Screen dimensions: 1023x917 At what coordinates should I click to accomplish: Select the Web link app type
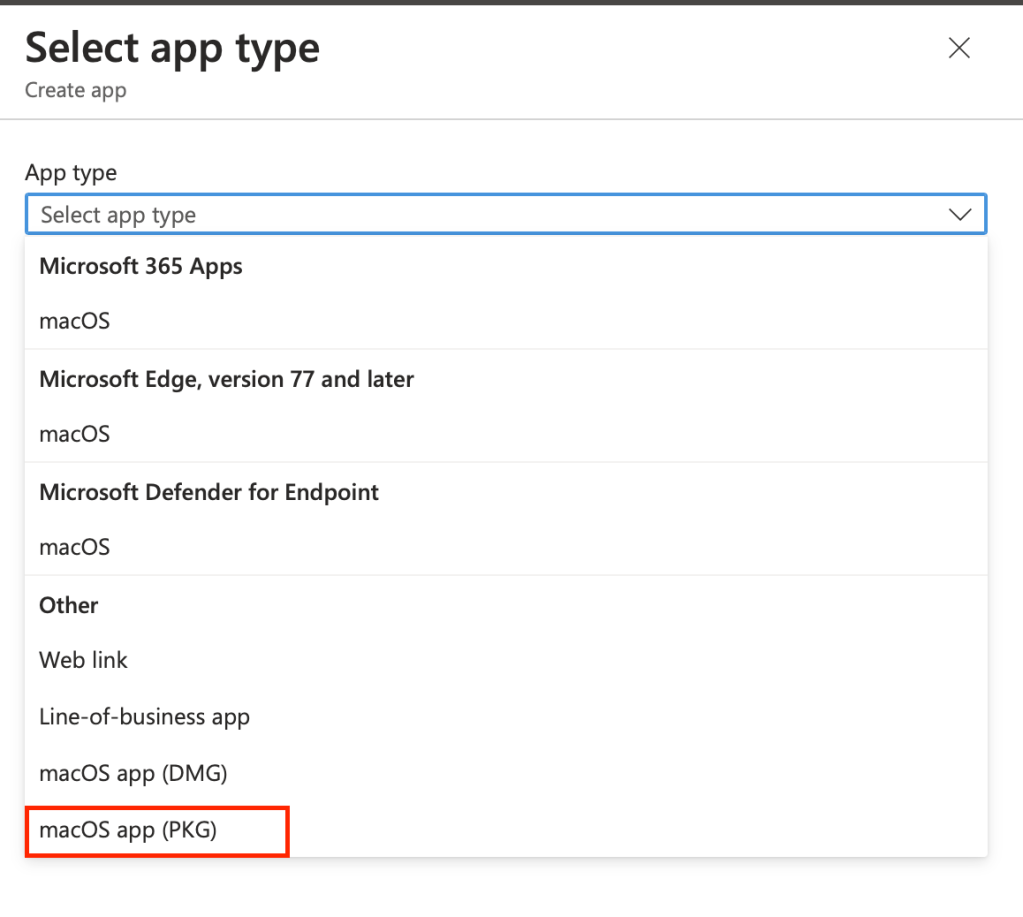click(84, 661)
